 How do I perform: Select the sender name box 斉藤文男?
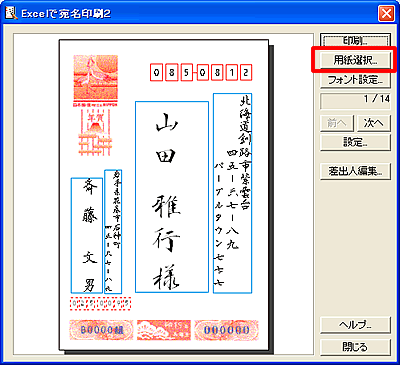87,235
